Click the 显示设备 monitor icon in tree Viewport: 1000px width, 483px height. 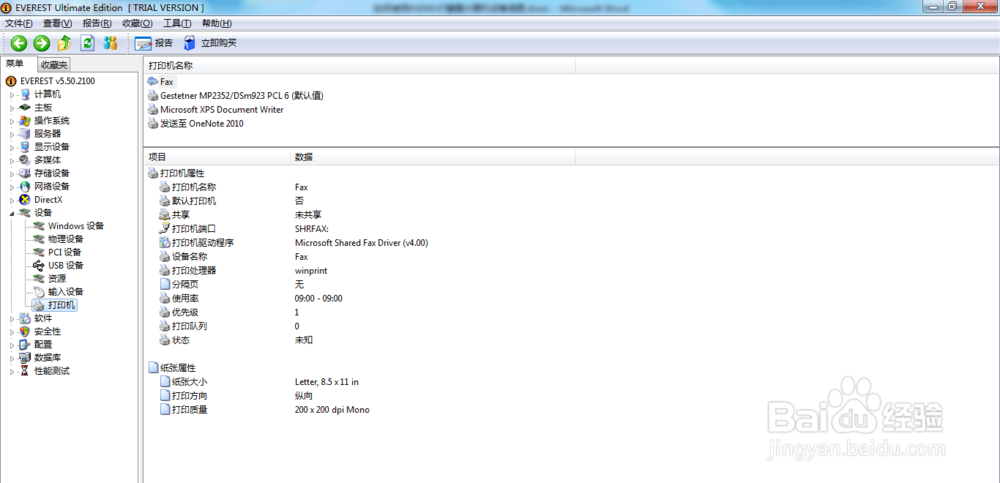point(24,147)
